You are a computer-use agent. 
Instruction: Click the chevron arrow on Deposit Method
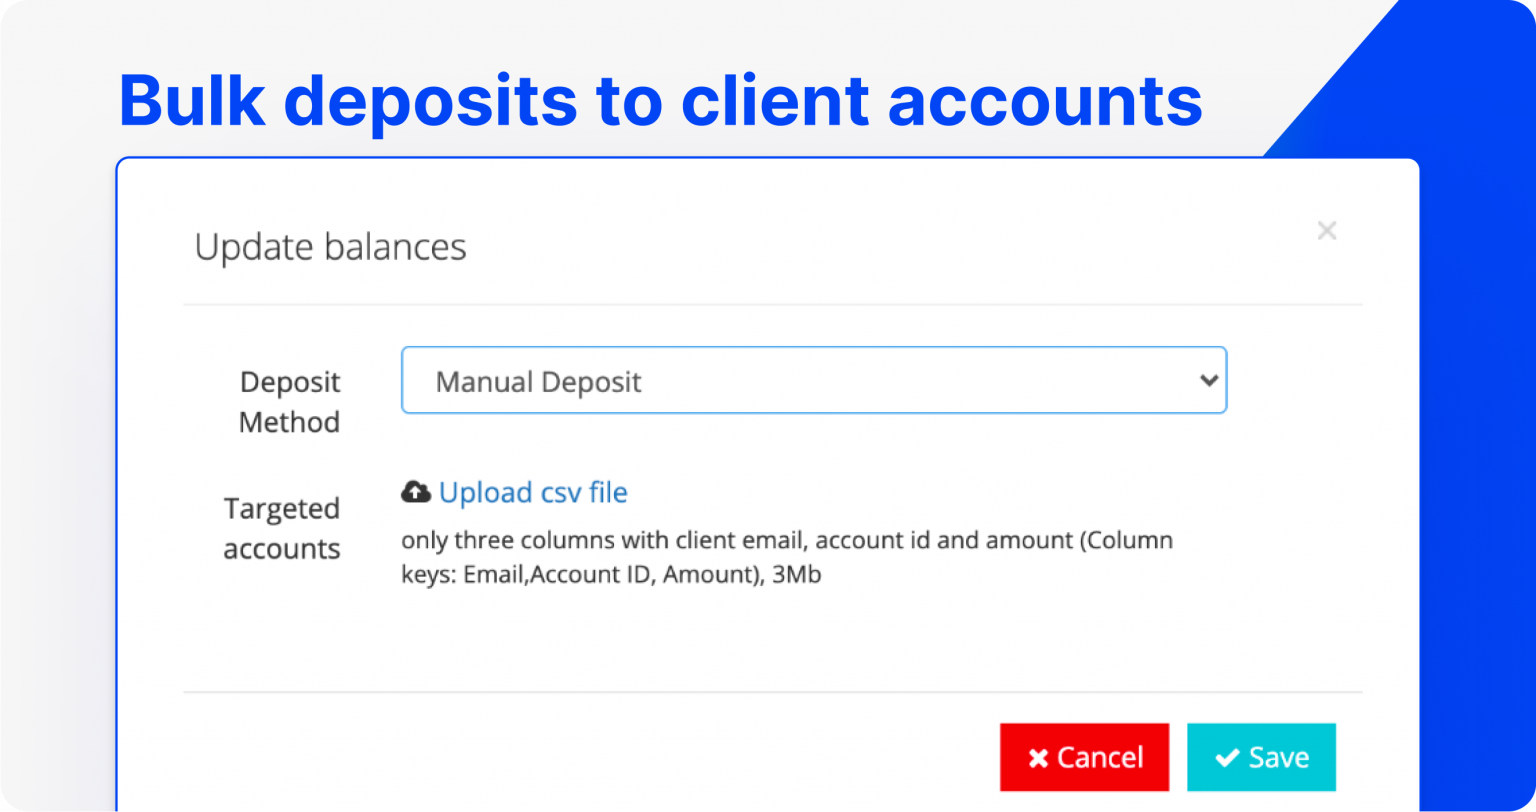(1208, 381)
